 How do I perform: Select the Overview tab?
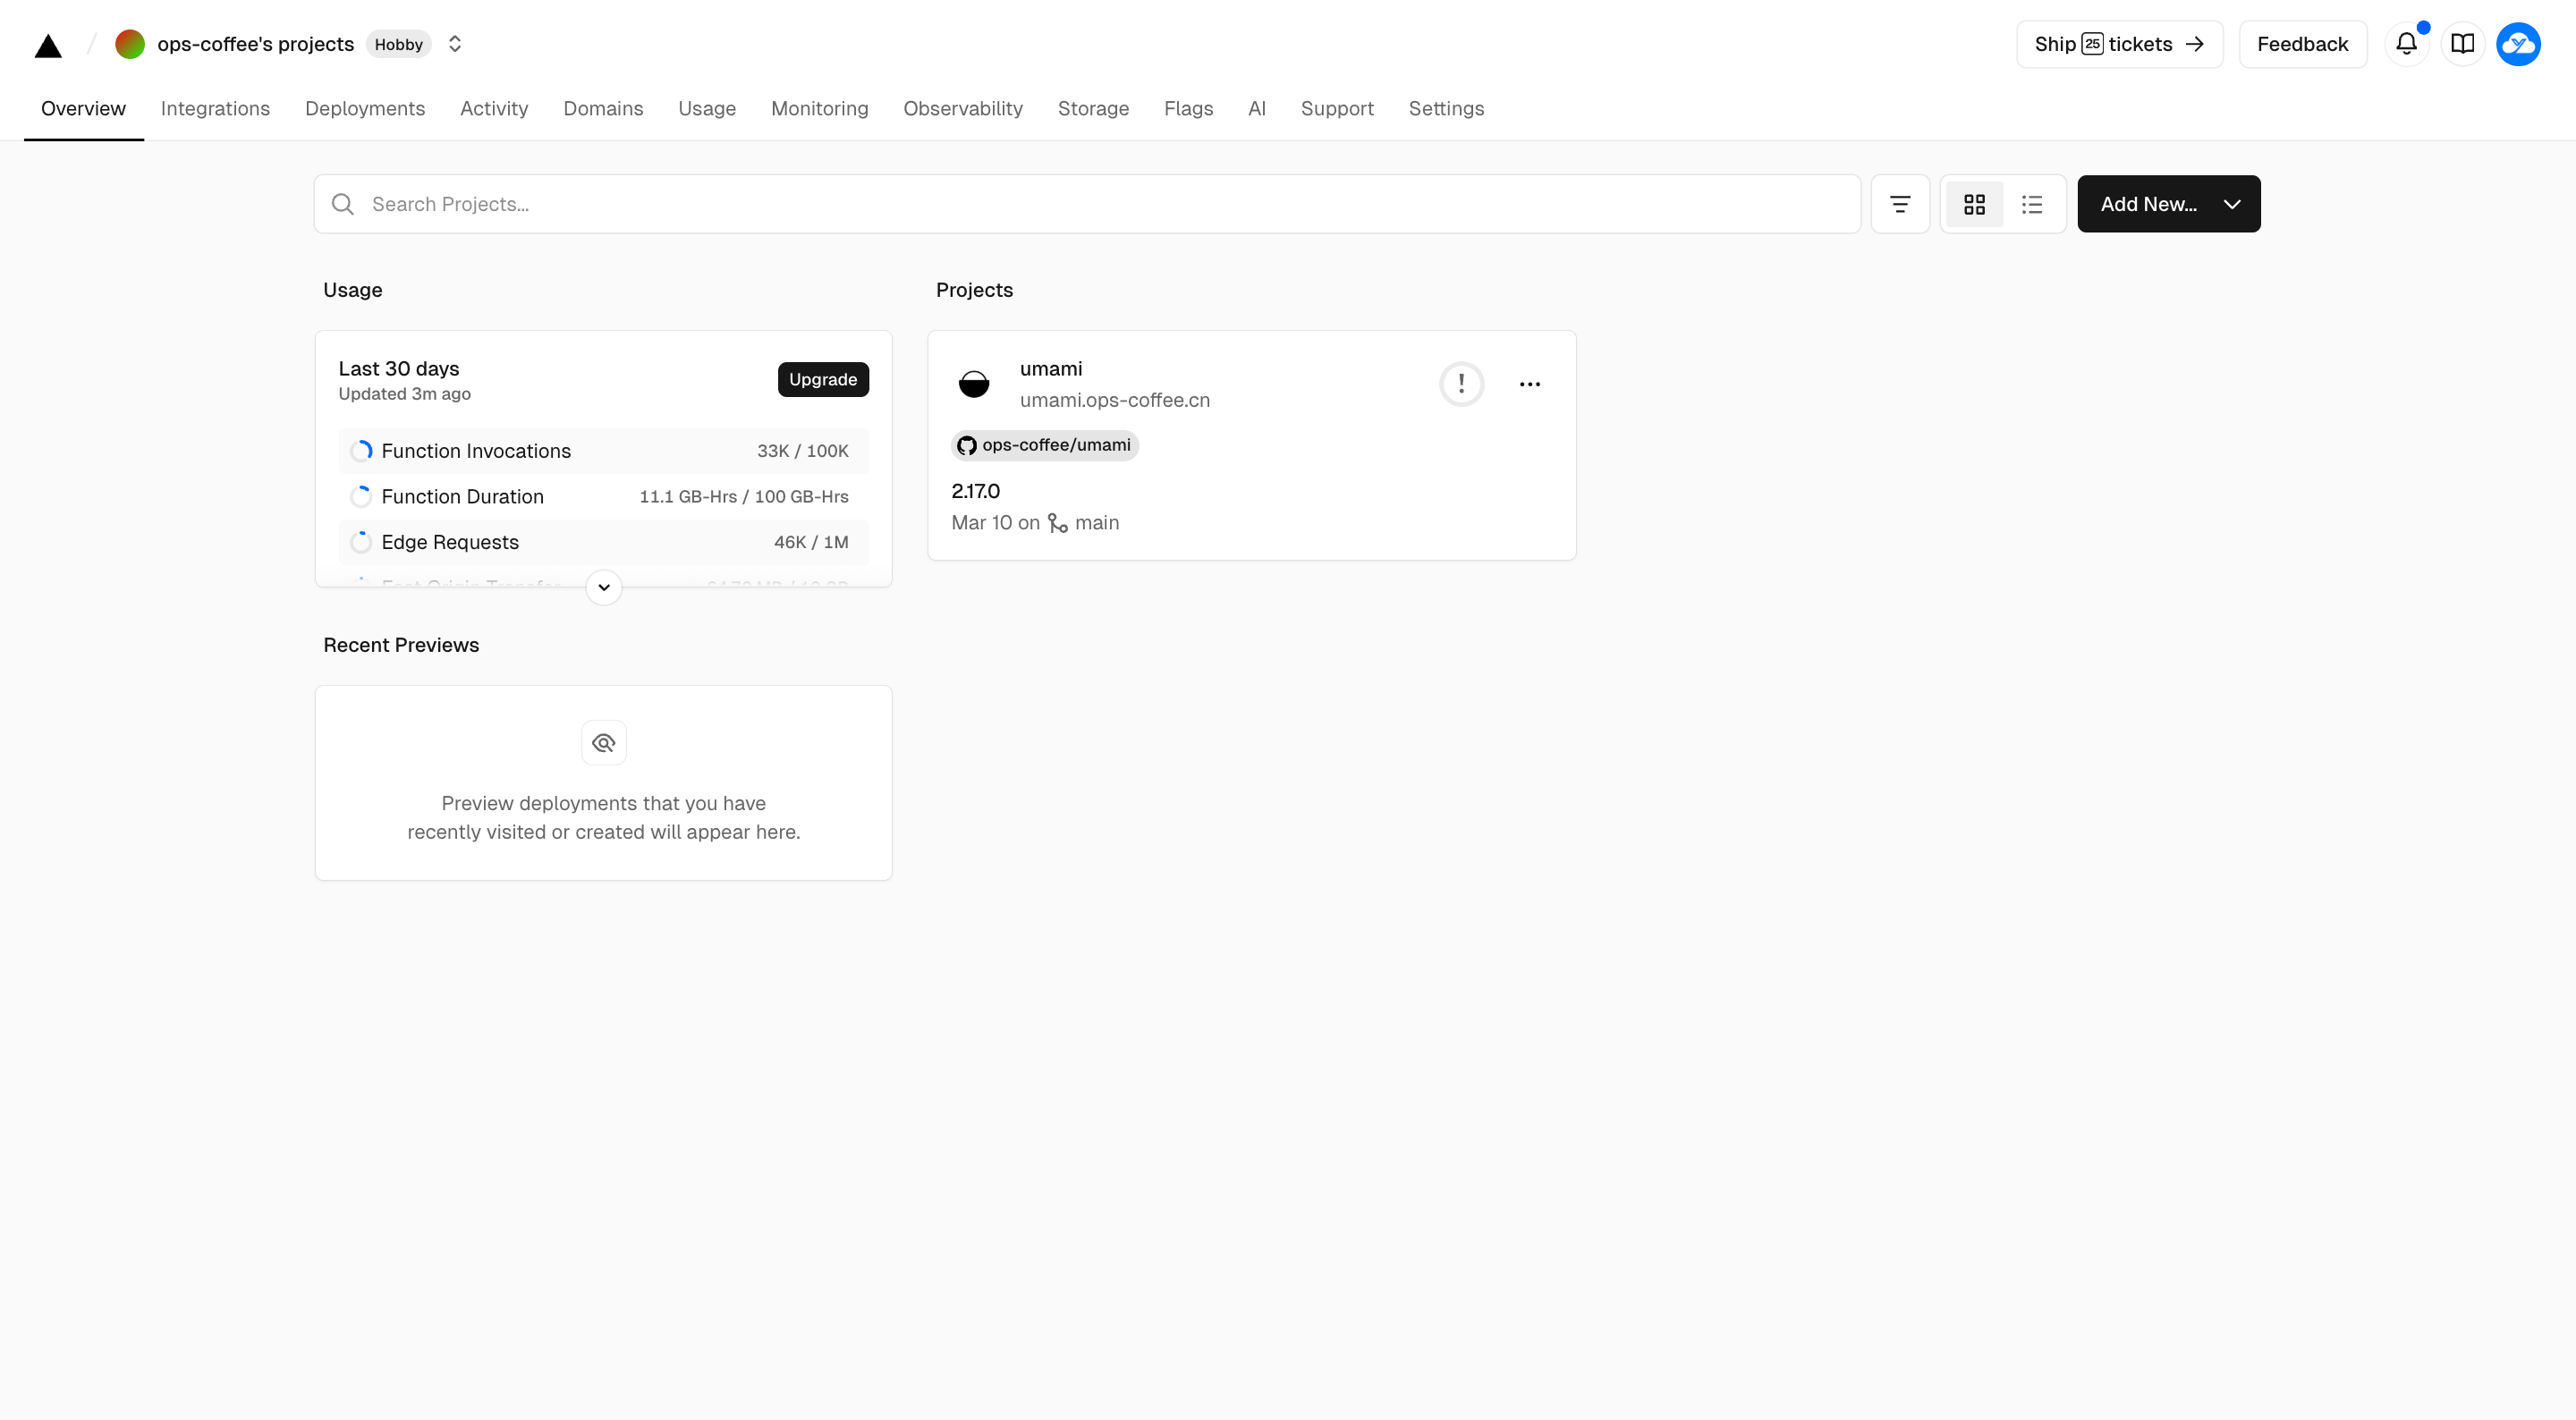point(83,108)
